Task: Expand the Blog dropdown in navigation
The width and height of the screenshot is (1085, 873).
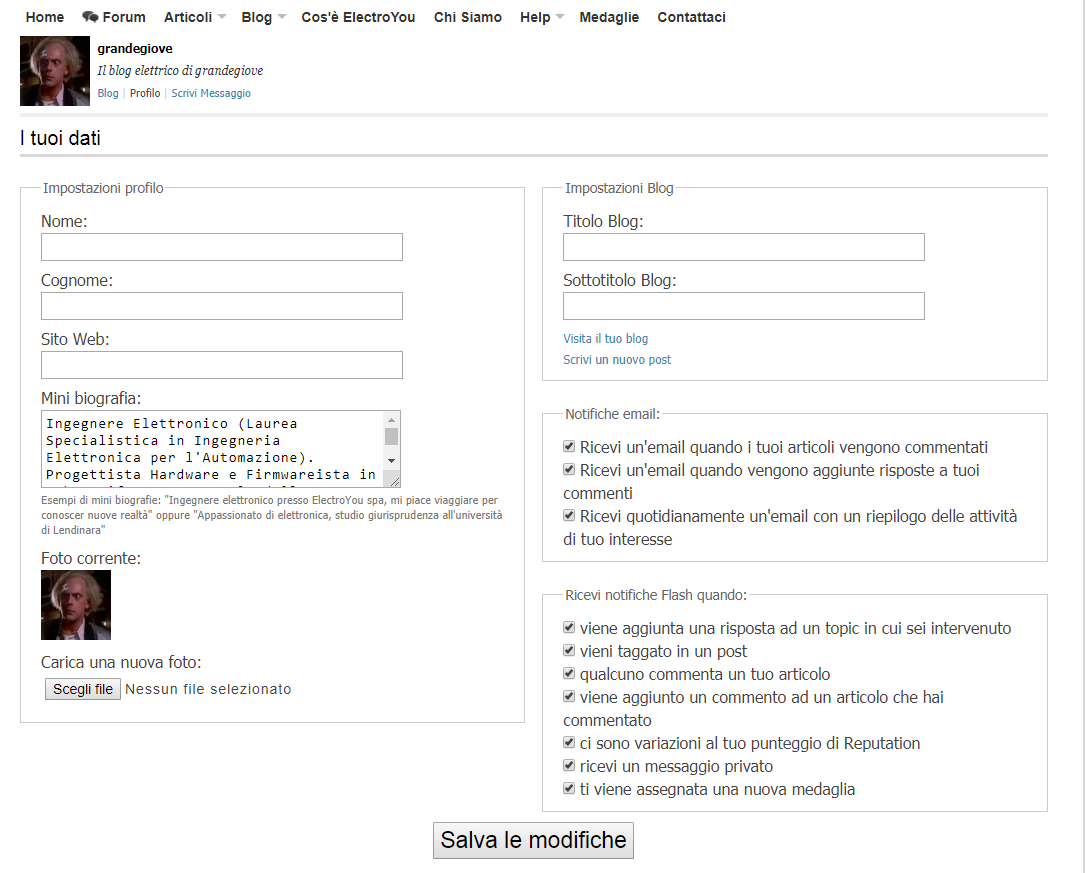Action: (x=264, y=17)
